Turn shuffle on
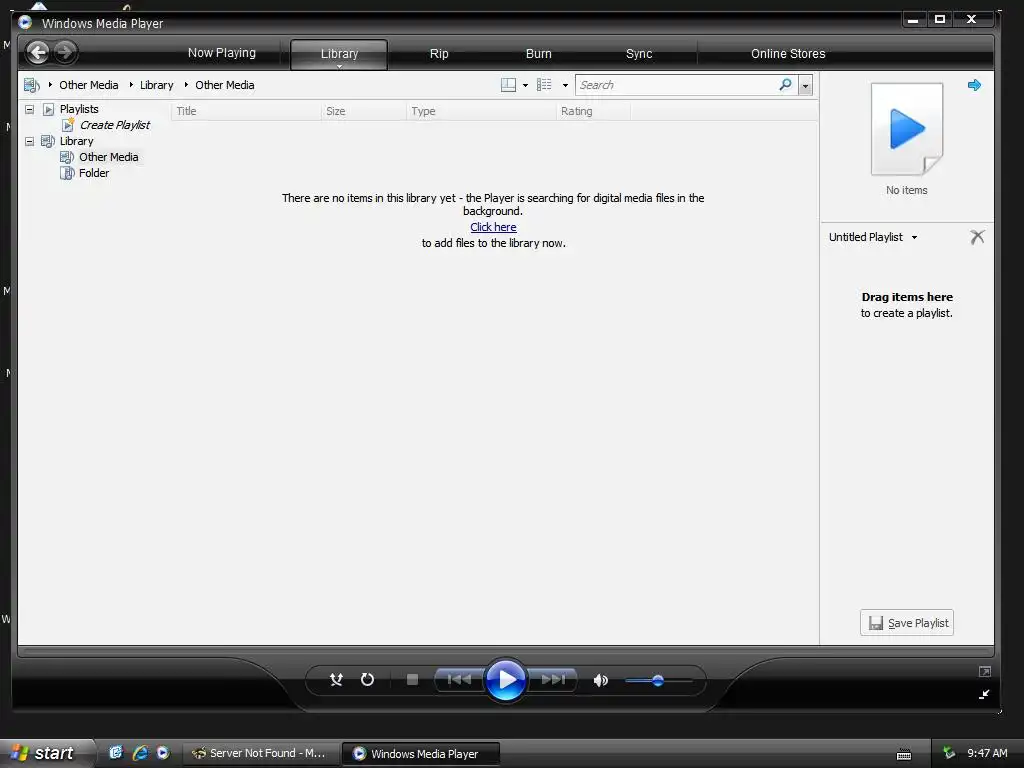The image size is (1024, 768). [336, 680]
